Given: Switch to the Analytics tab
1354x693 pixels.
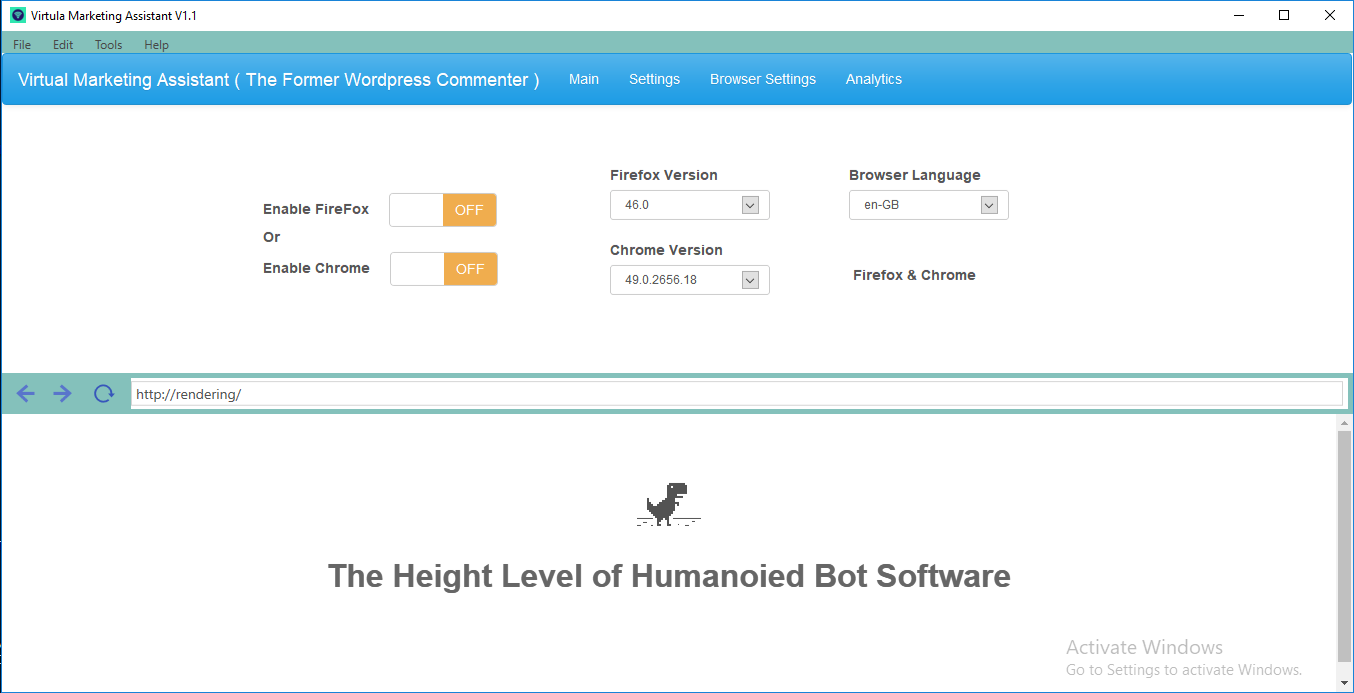Looking at the screenshot, I should [x=873, y=79].
